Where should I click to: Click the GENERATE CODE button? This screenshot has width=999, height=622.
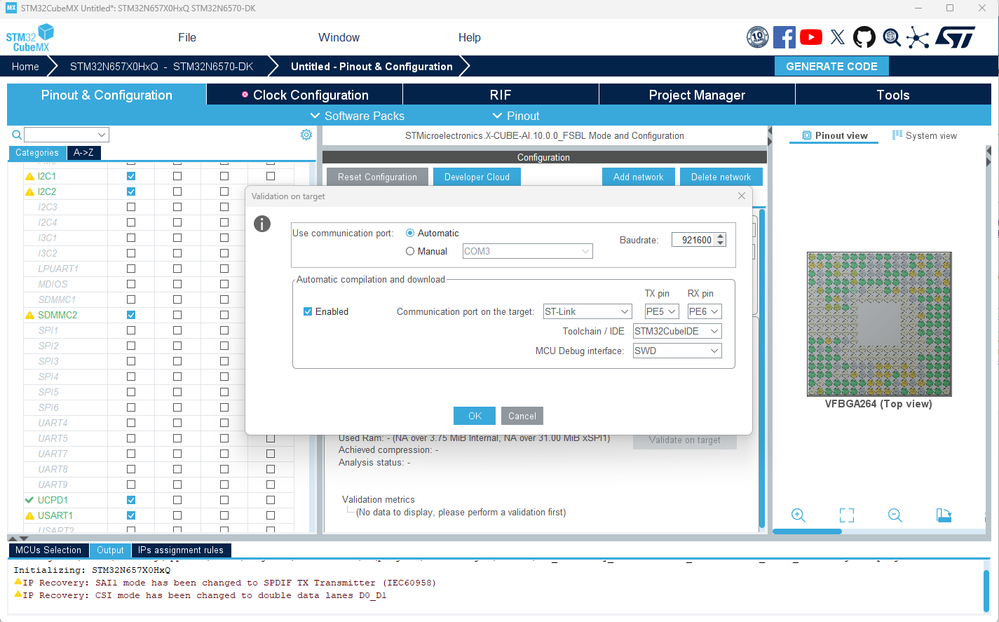(831, 66)
